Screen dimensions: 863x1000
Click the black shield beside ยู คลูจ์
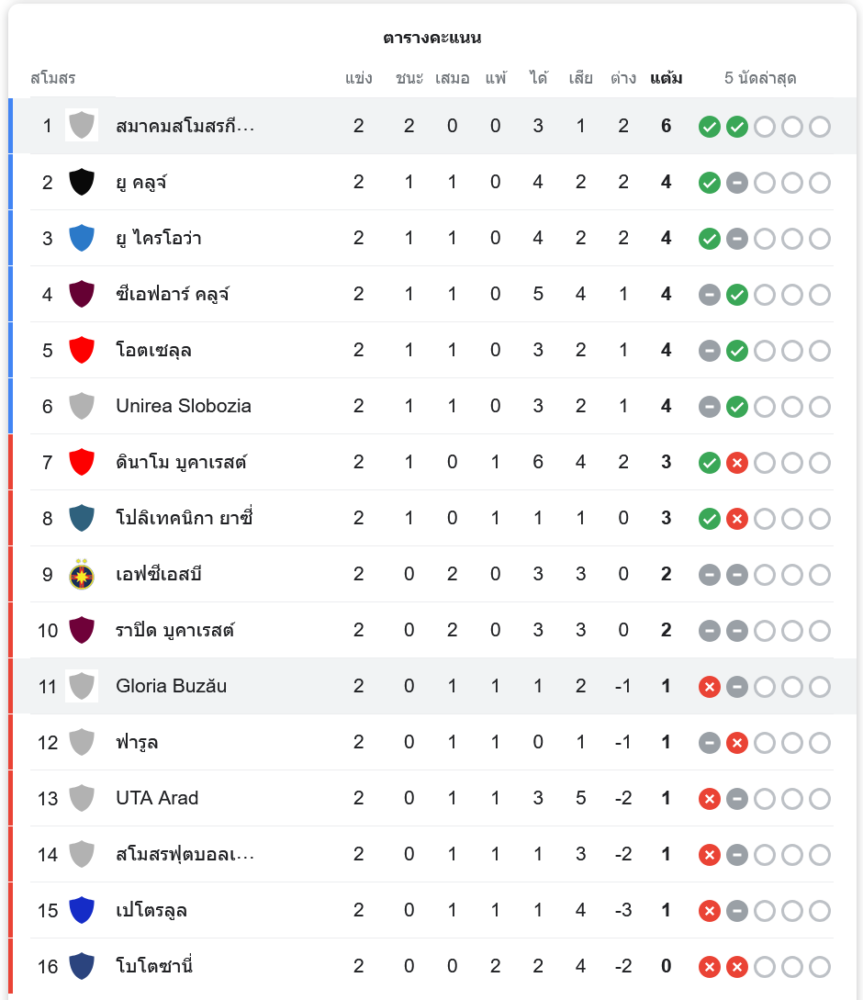(82, 182)
